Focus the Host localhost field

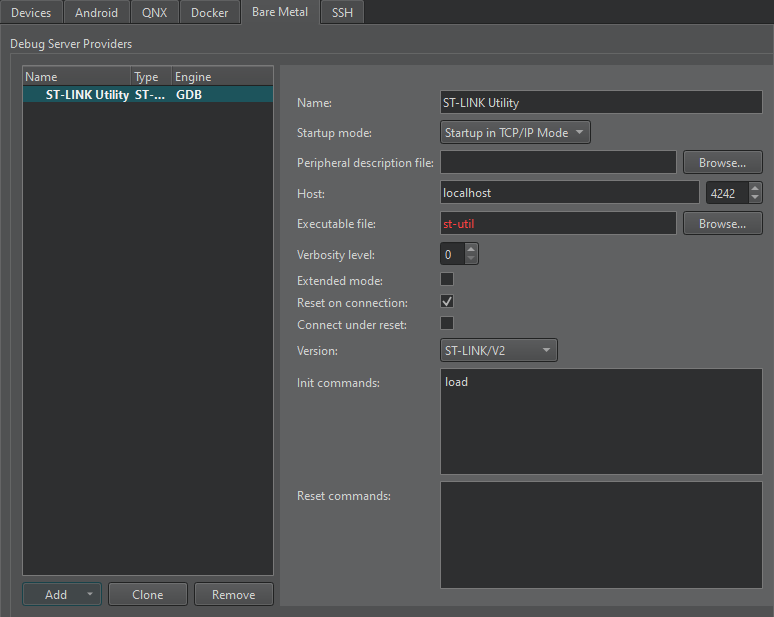569,193
